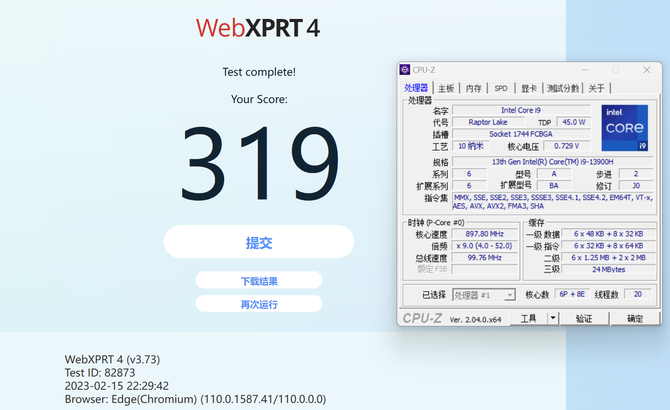Click the 验证 button in CPU-Z
The height and width of the screenshot is (410, 670).
(584, 319)
